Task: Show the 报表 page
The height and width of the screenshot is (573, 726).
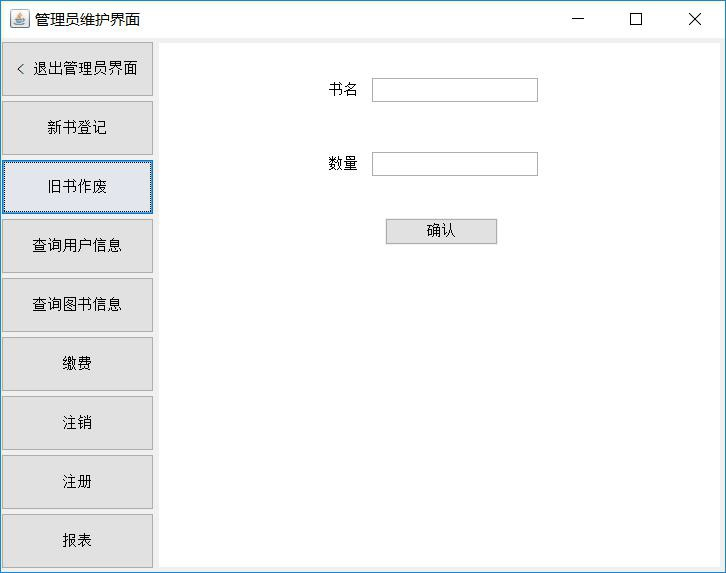Action: [x=77, y=541]
